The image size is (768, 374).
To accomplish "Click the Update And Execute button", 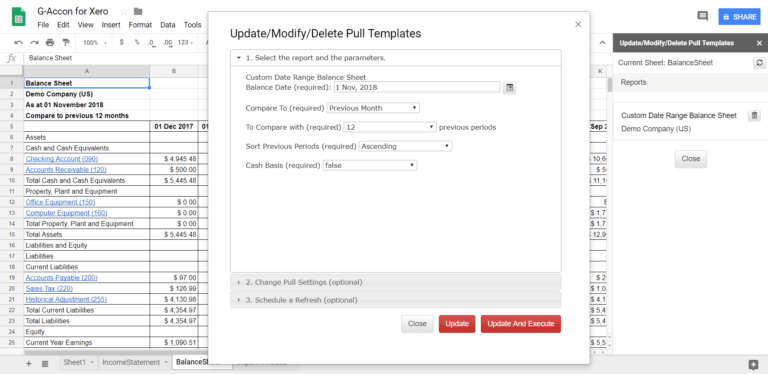I will coord(521,324).
